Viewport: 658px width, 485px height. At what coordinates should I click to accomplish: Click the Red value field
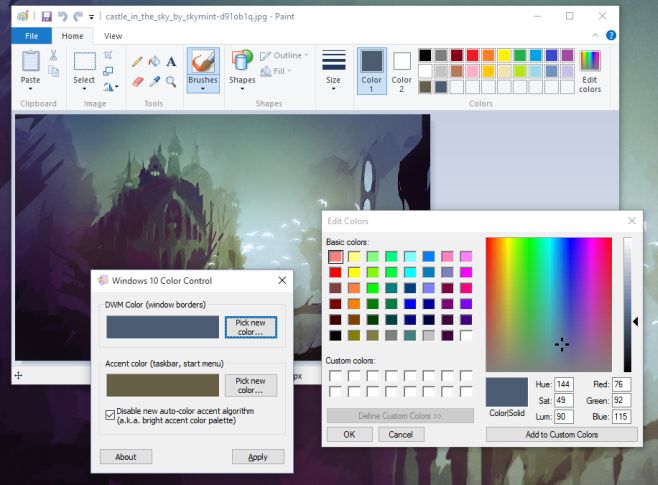click(x=621, y=384)
